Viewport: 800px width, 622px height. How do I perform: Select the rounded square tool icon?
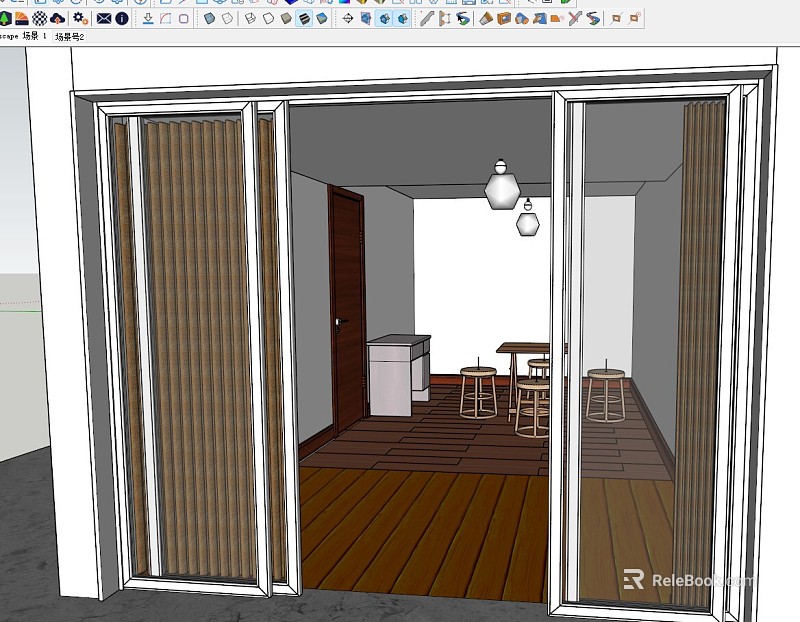tap(184, 19)
